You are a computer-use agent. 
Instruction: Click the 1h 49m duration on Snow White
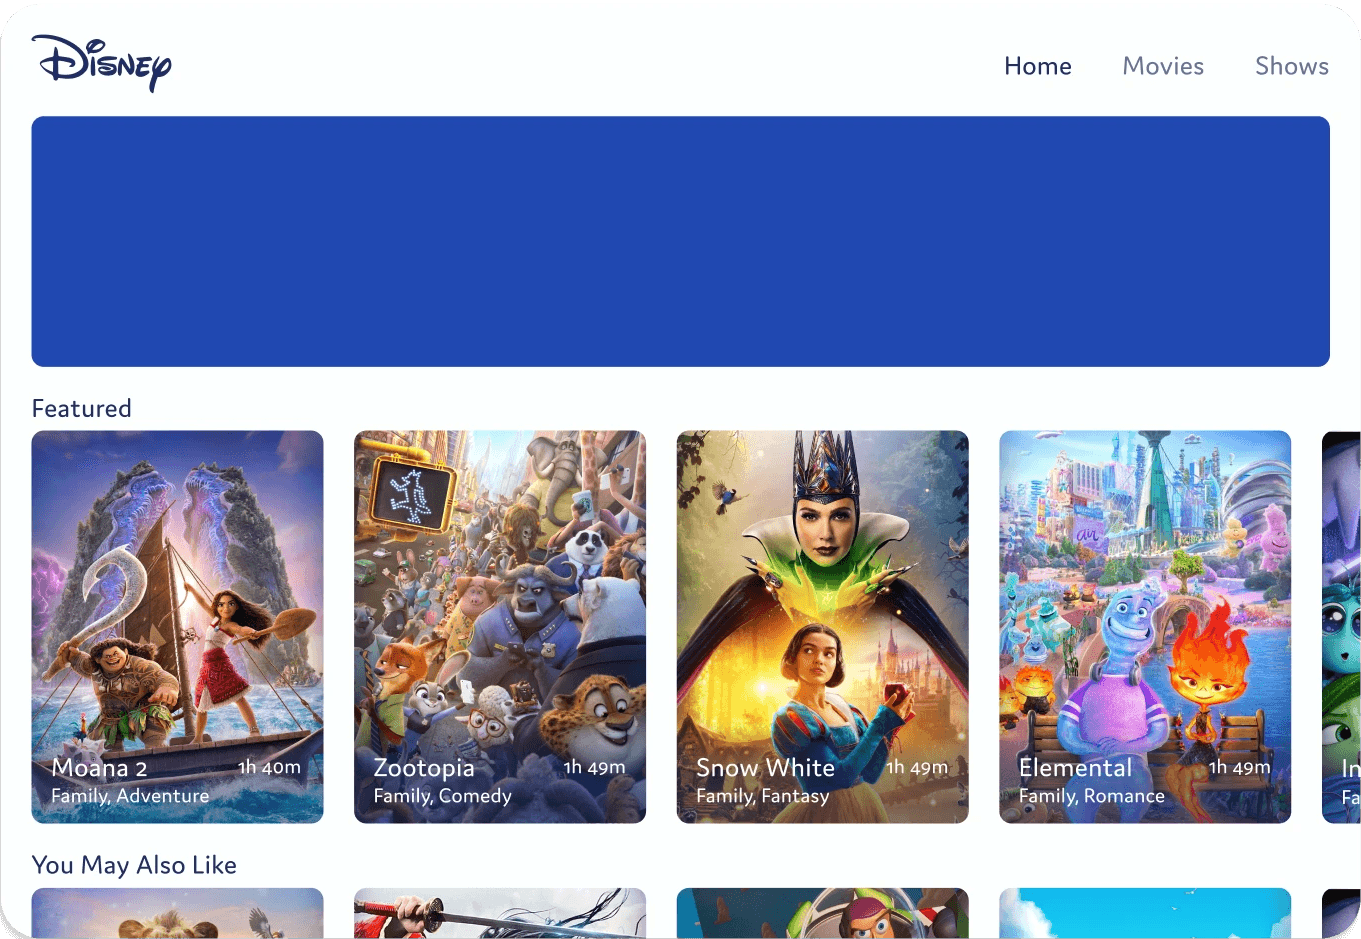click(917, 767)
